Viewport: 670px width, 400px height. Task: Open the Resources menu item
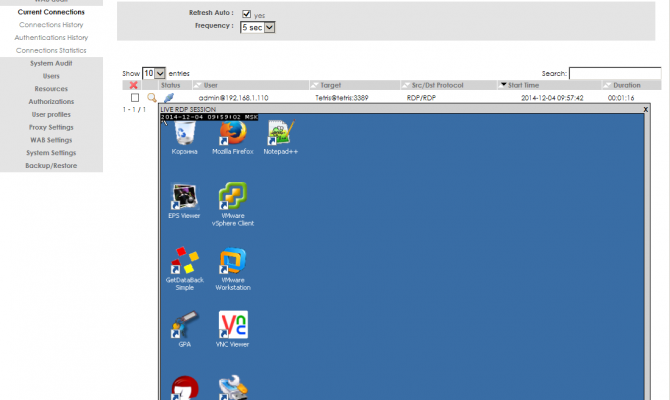(x=51, y=89)
